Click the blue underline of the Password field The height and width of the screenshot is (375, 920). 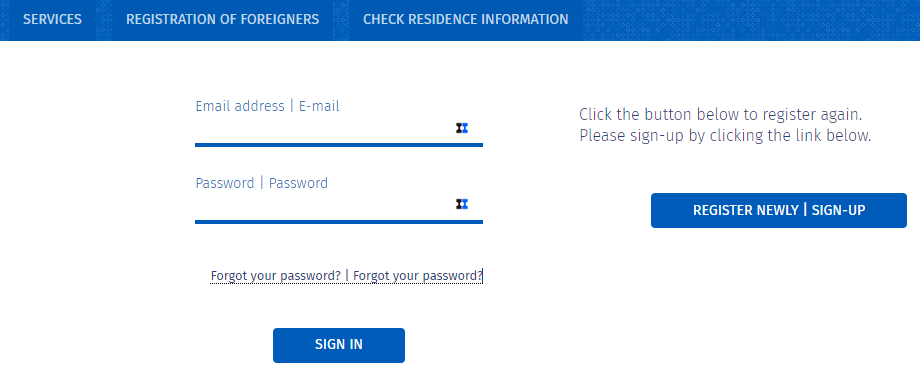click(339, 222)
